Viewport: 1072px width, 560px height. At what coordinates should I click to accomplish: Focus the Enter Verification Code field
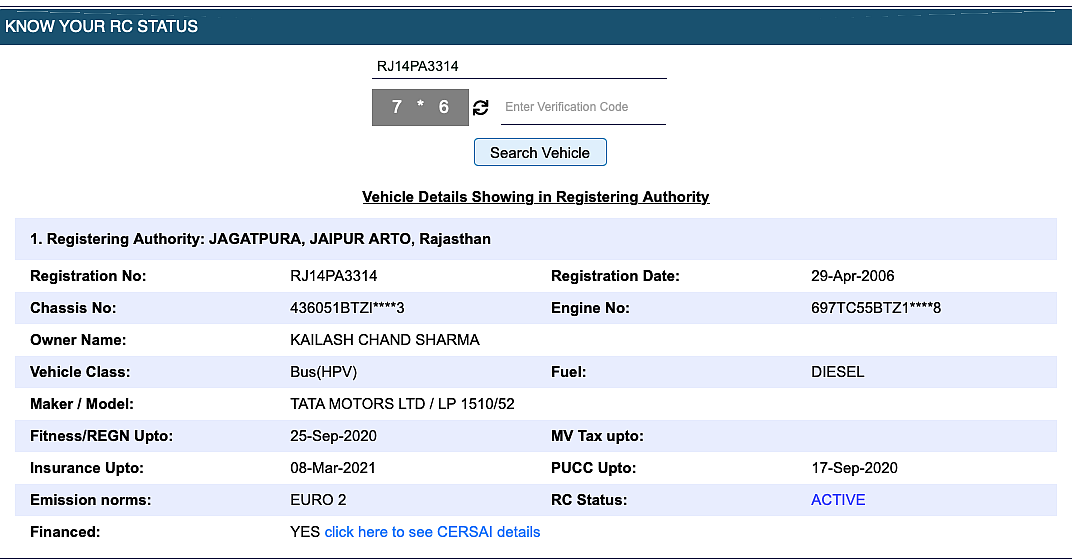coord(583,107)
